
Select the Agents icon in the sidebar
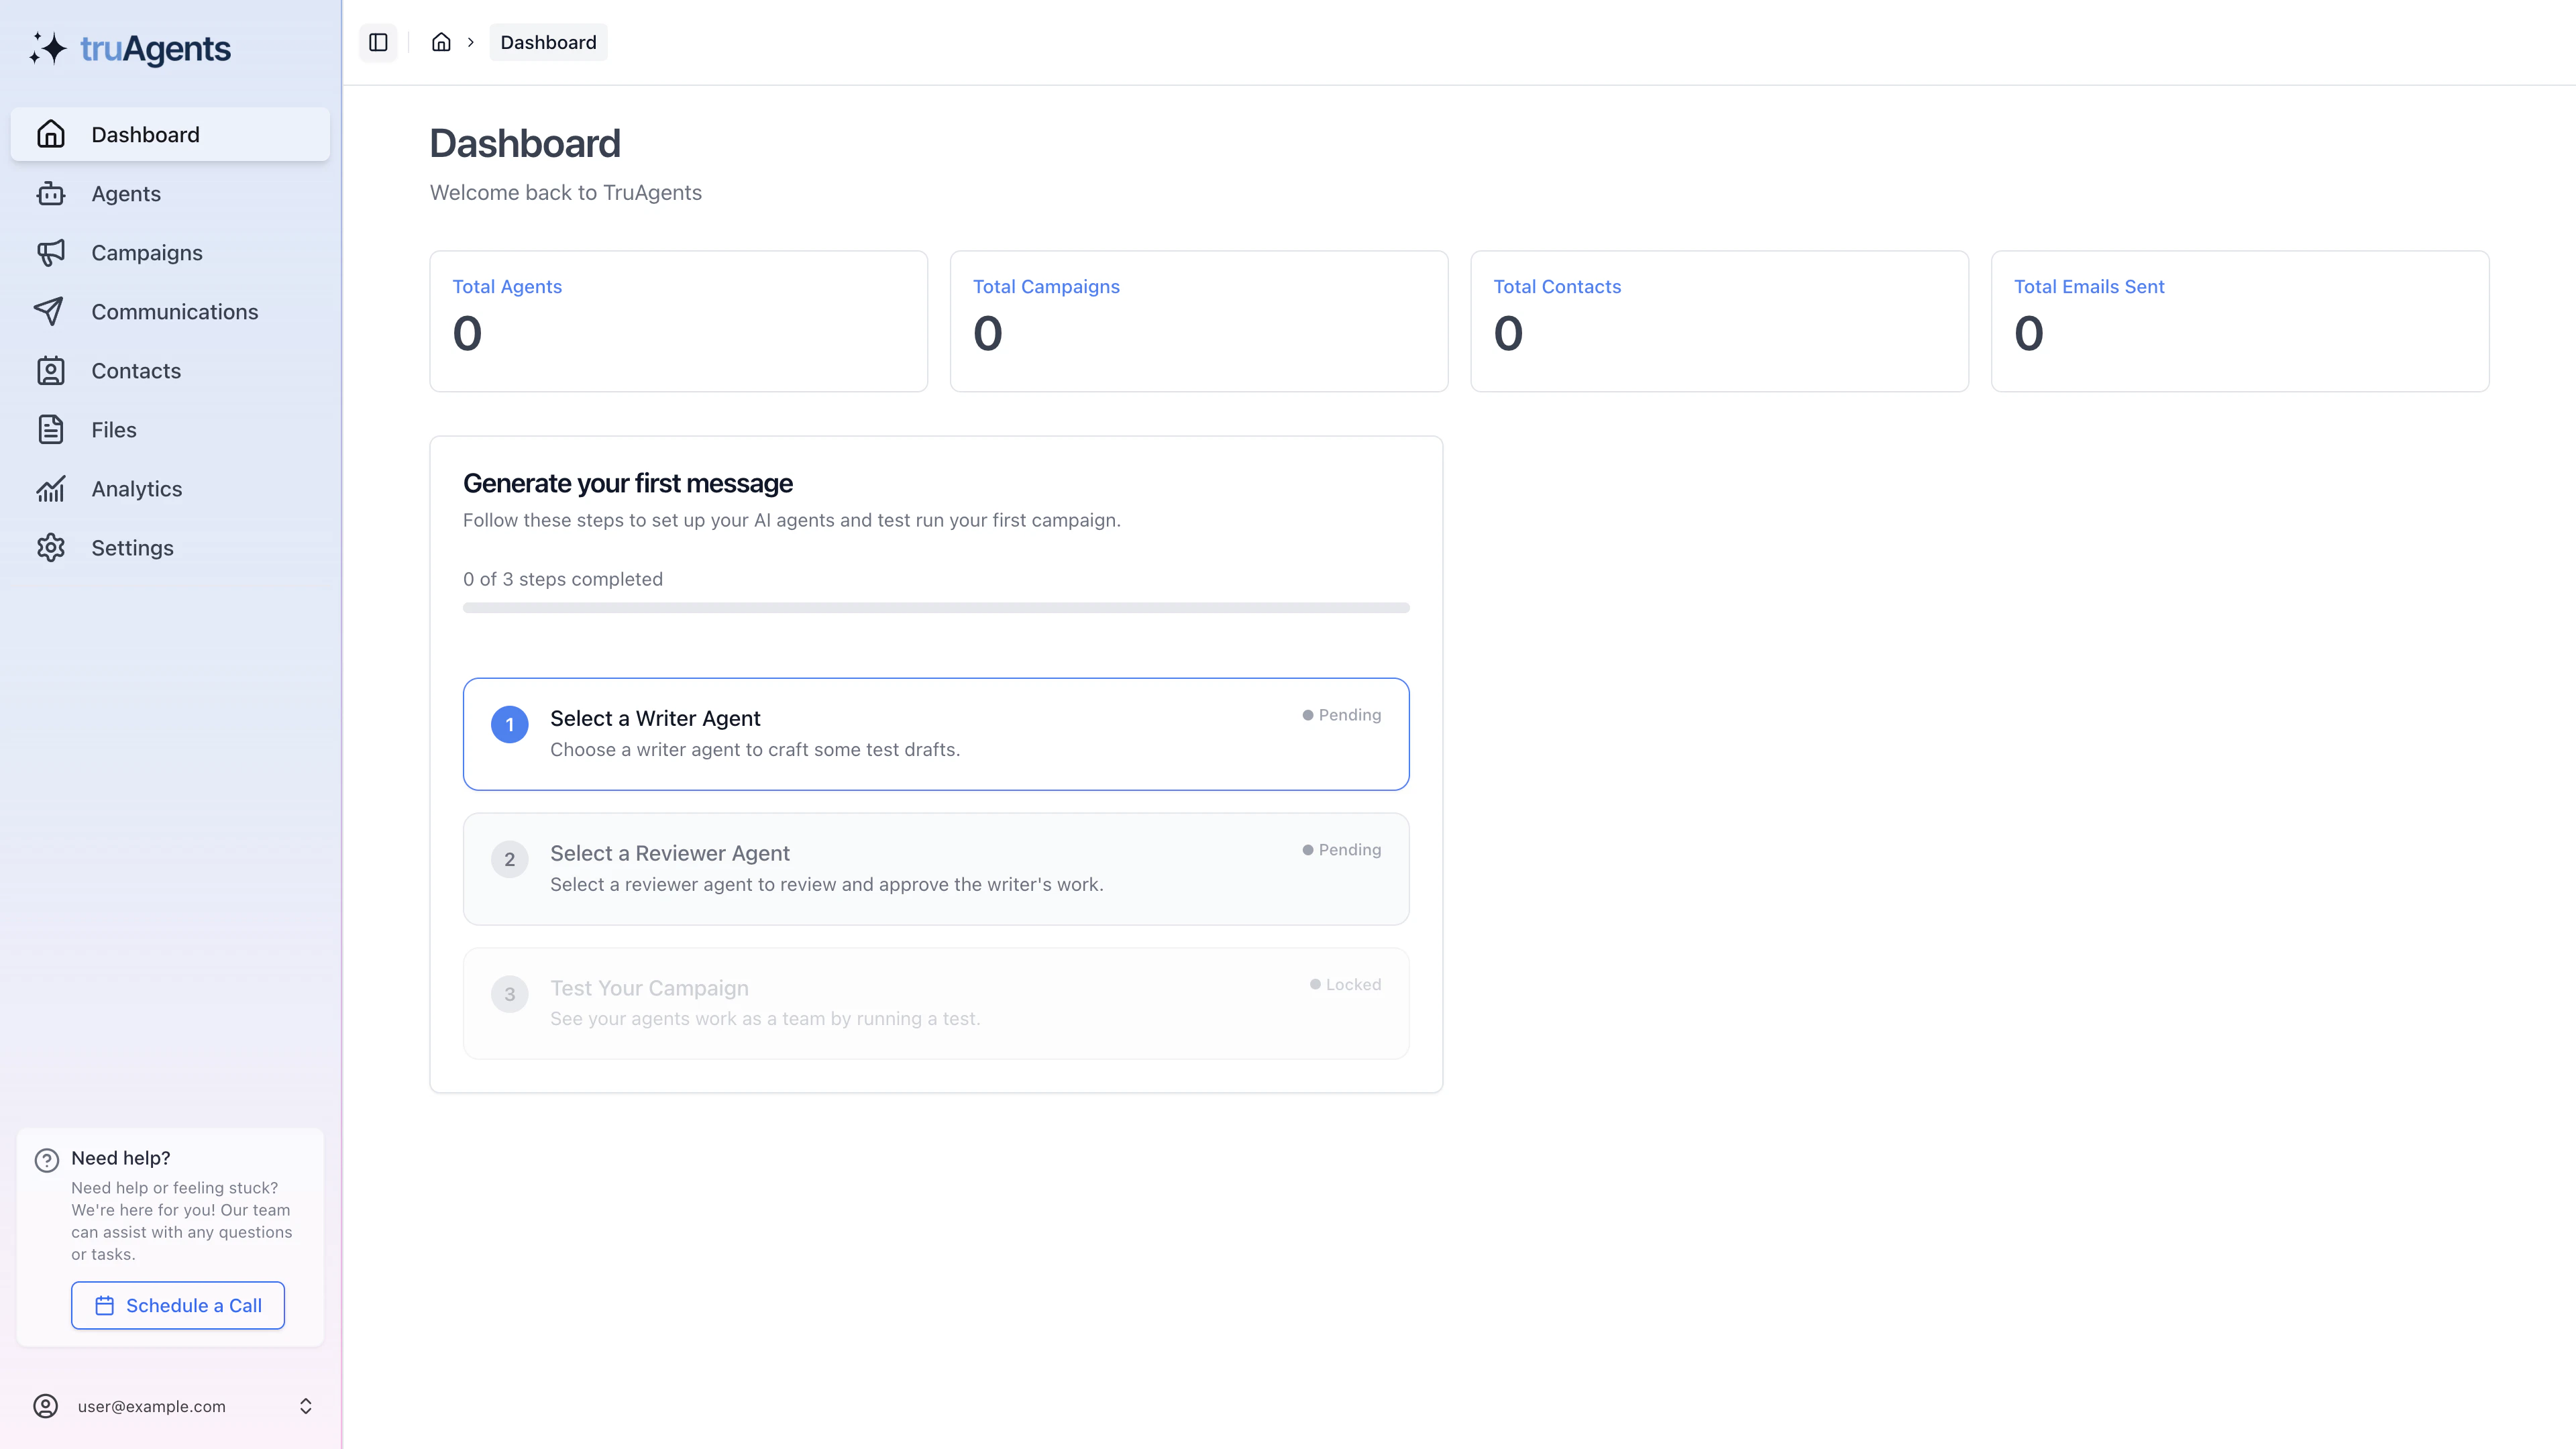(x=51, y=193)
